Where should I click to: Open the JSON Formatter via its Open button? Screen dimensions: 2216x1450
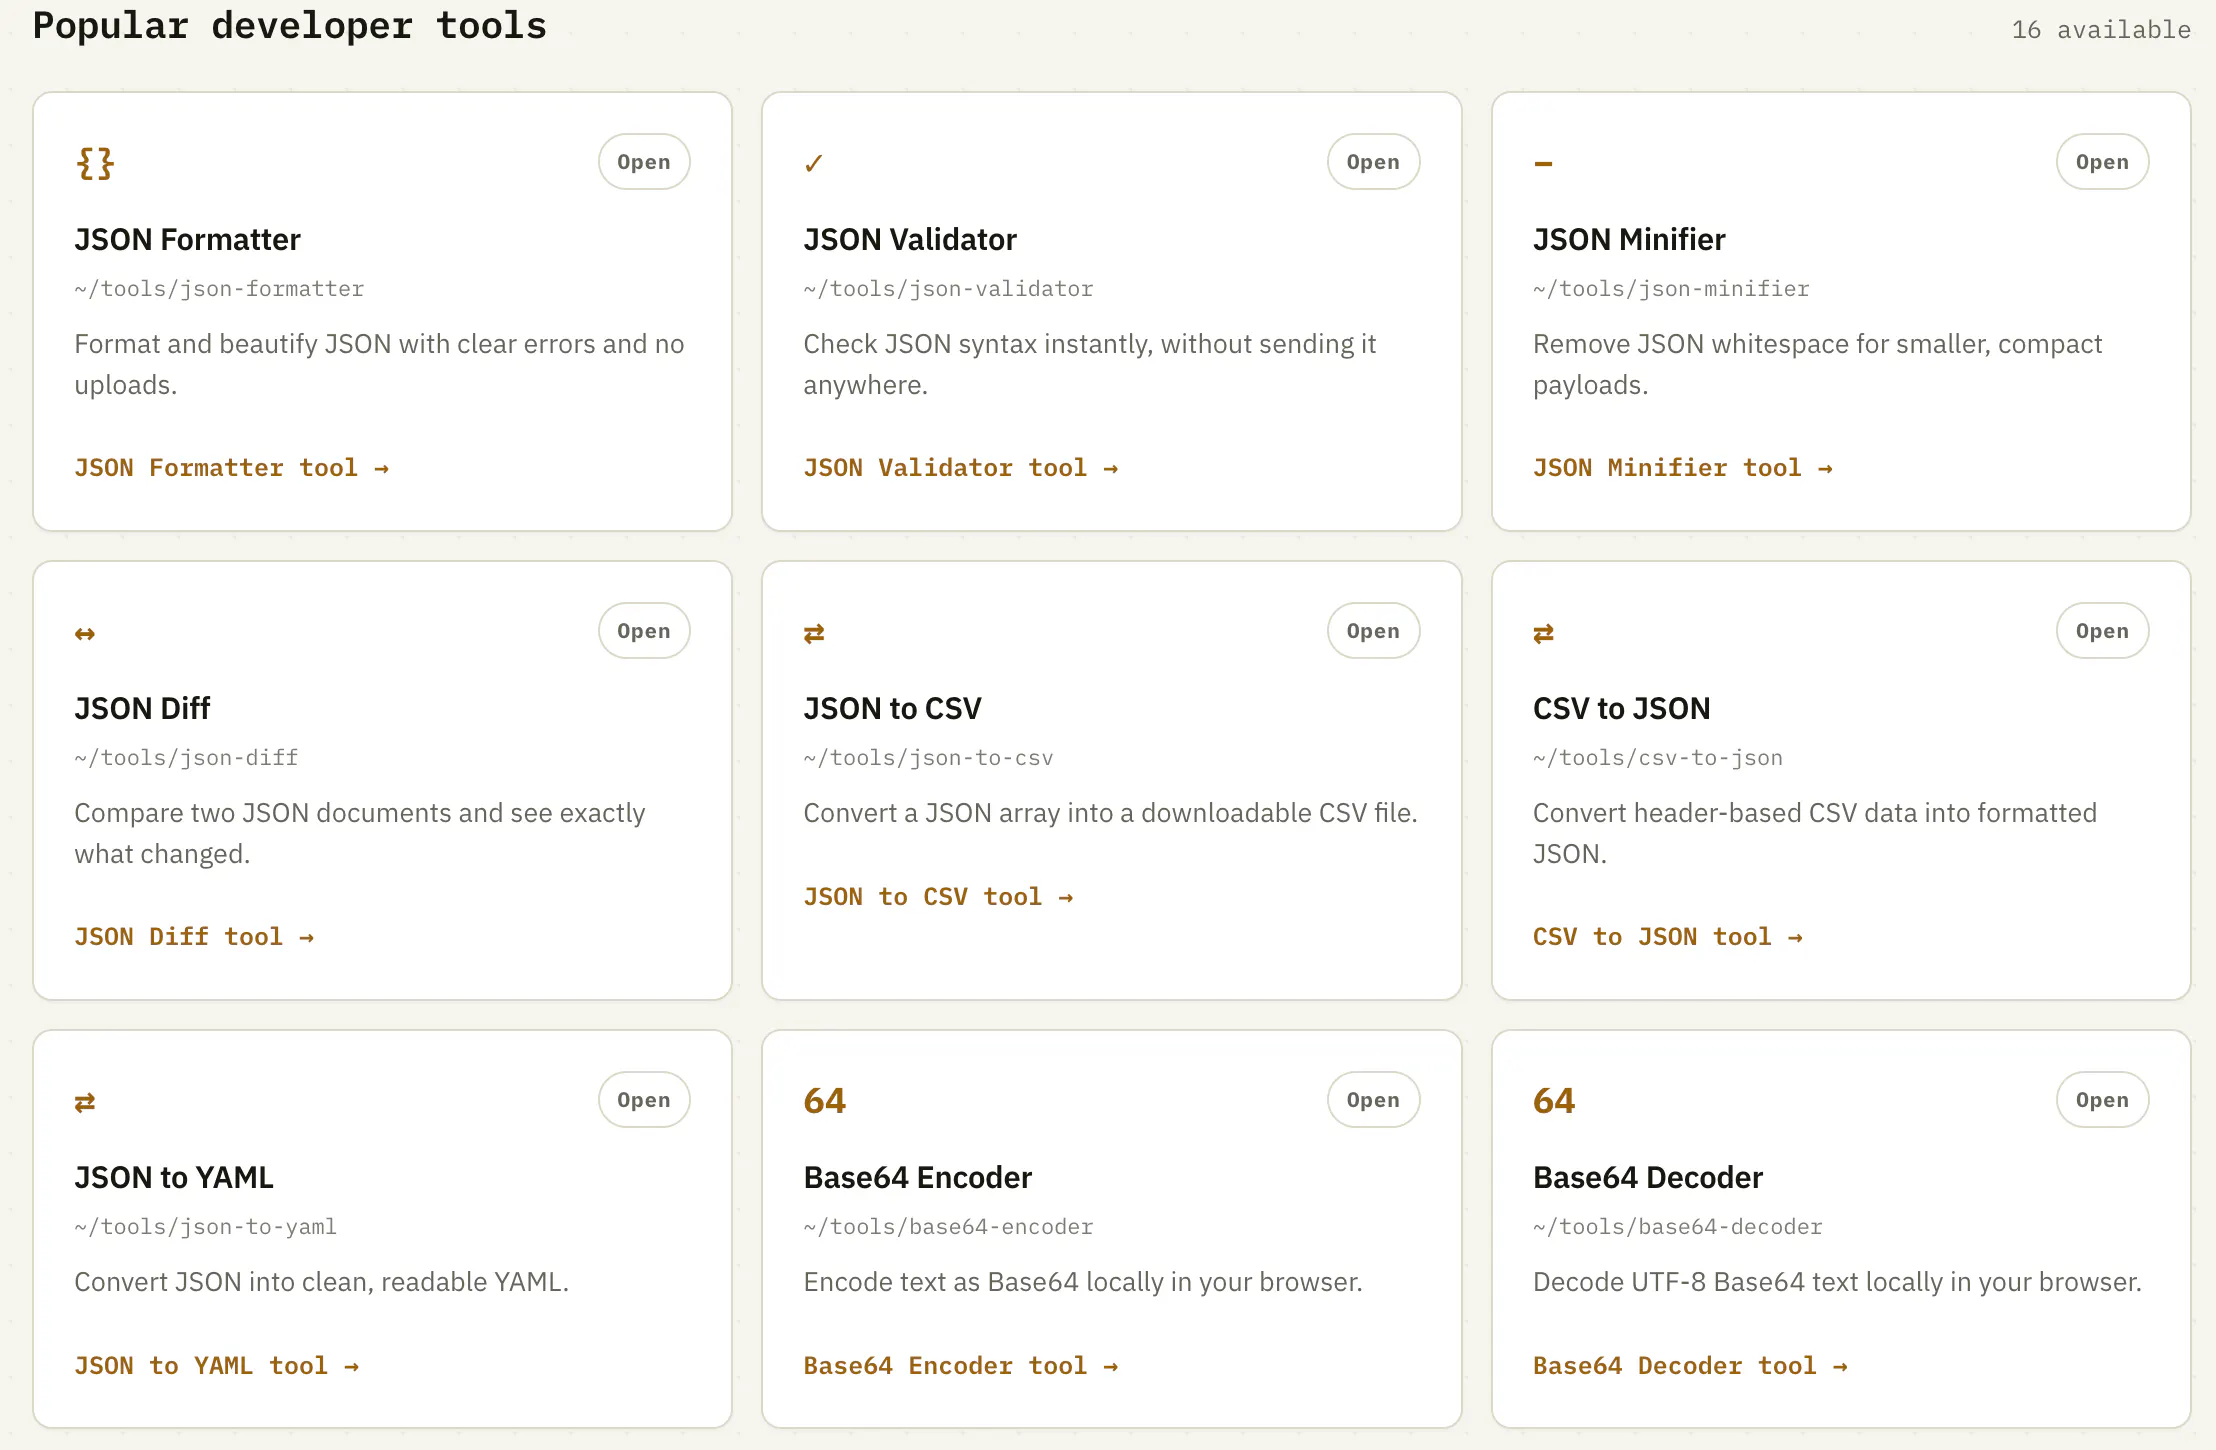tap(644, 162)
